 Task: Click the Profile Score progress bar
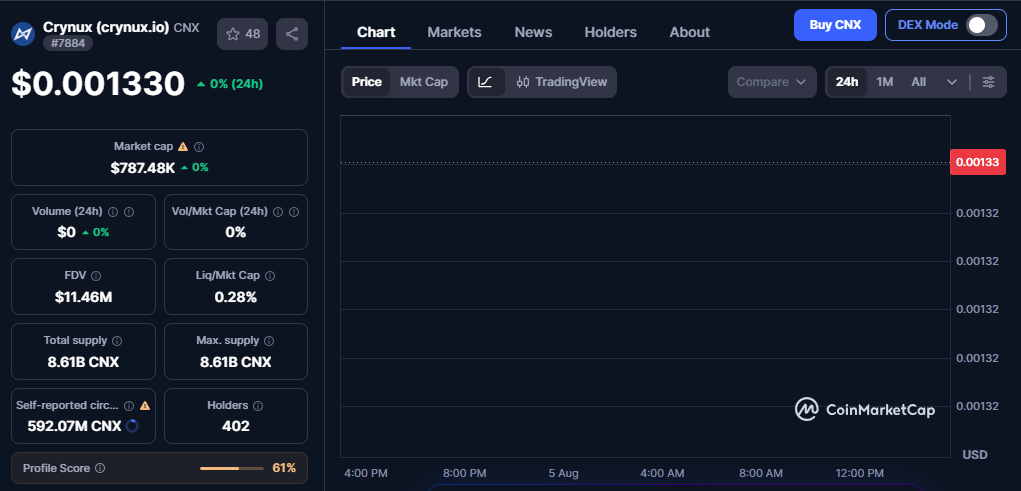coord(232,468)
